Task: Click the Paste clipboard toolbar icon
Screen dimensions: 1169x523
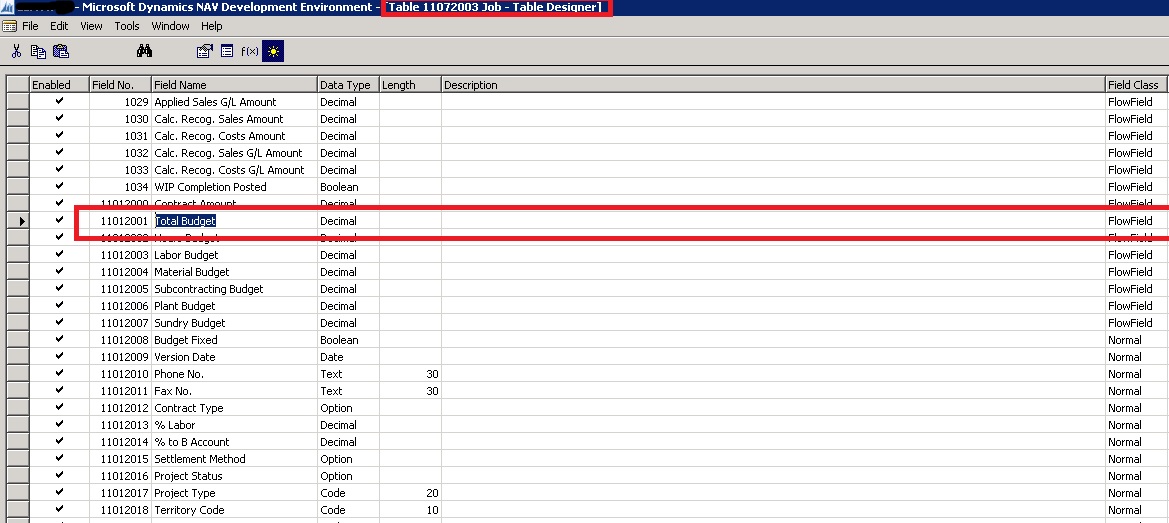Action: (x=61, y=51)
